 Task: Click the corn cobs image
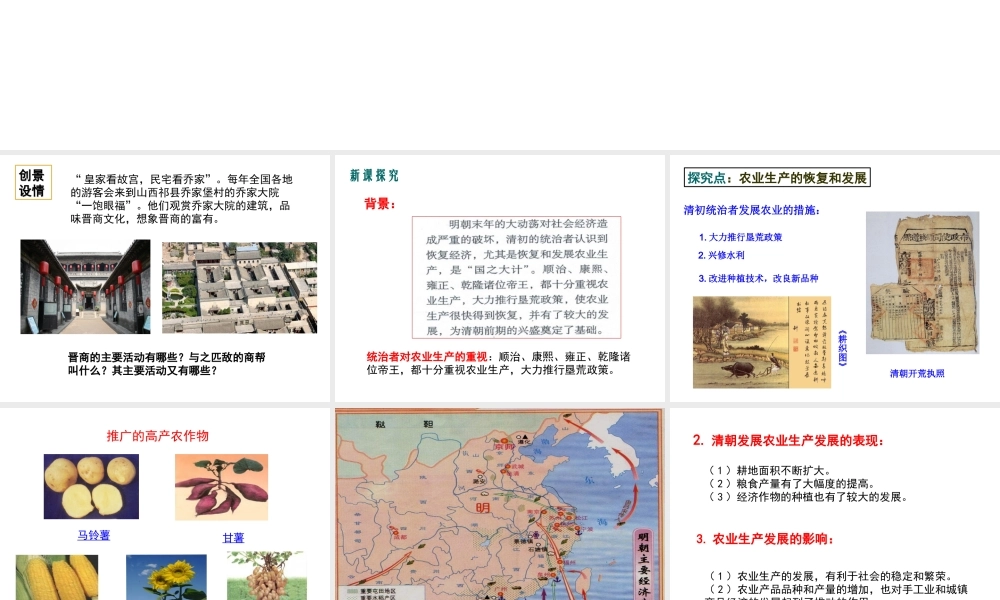[x=57, y=577]
